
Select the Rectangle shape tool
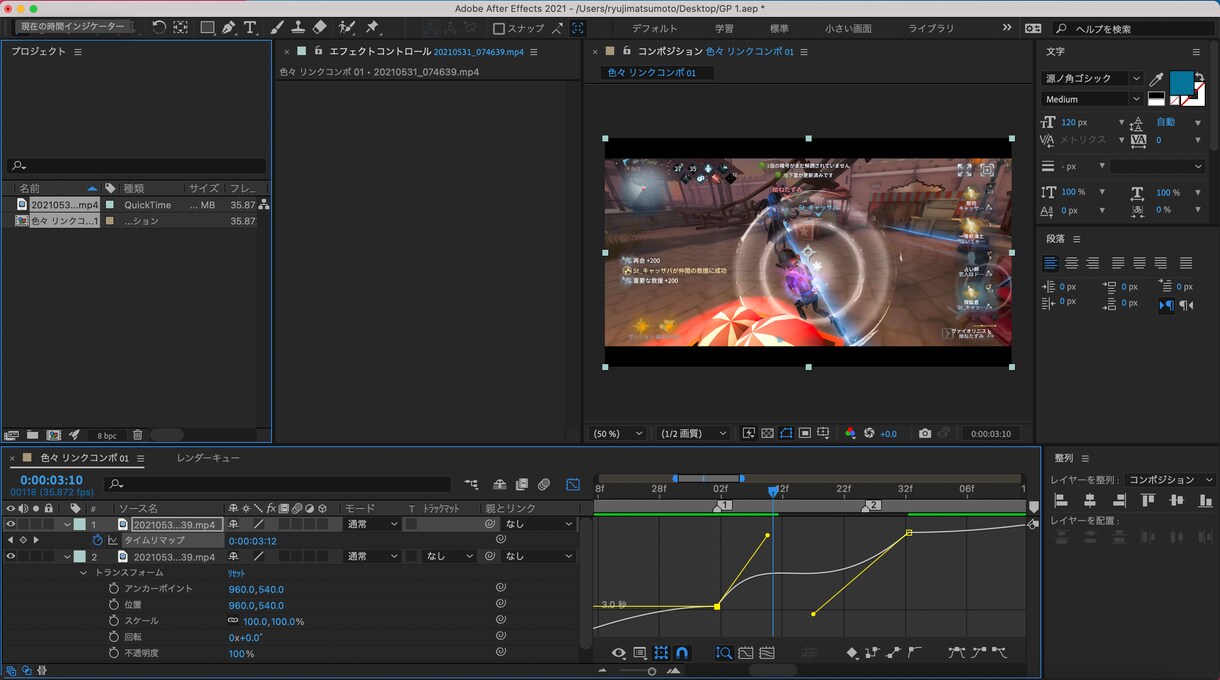(207, 28)
